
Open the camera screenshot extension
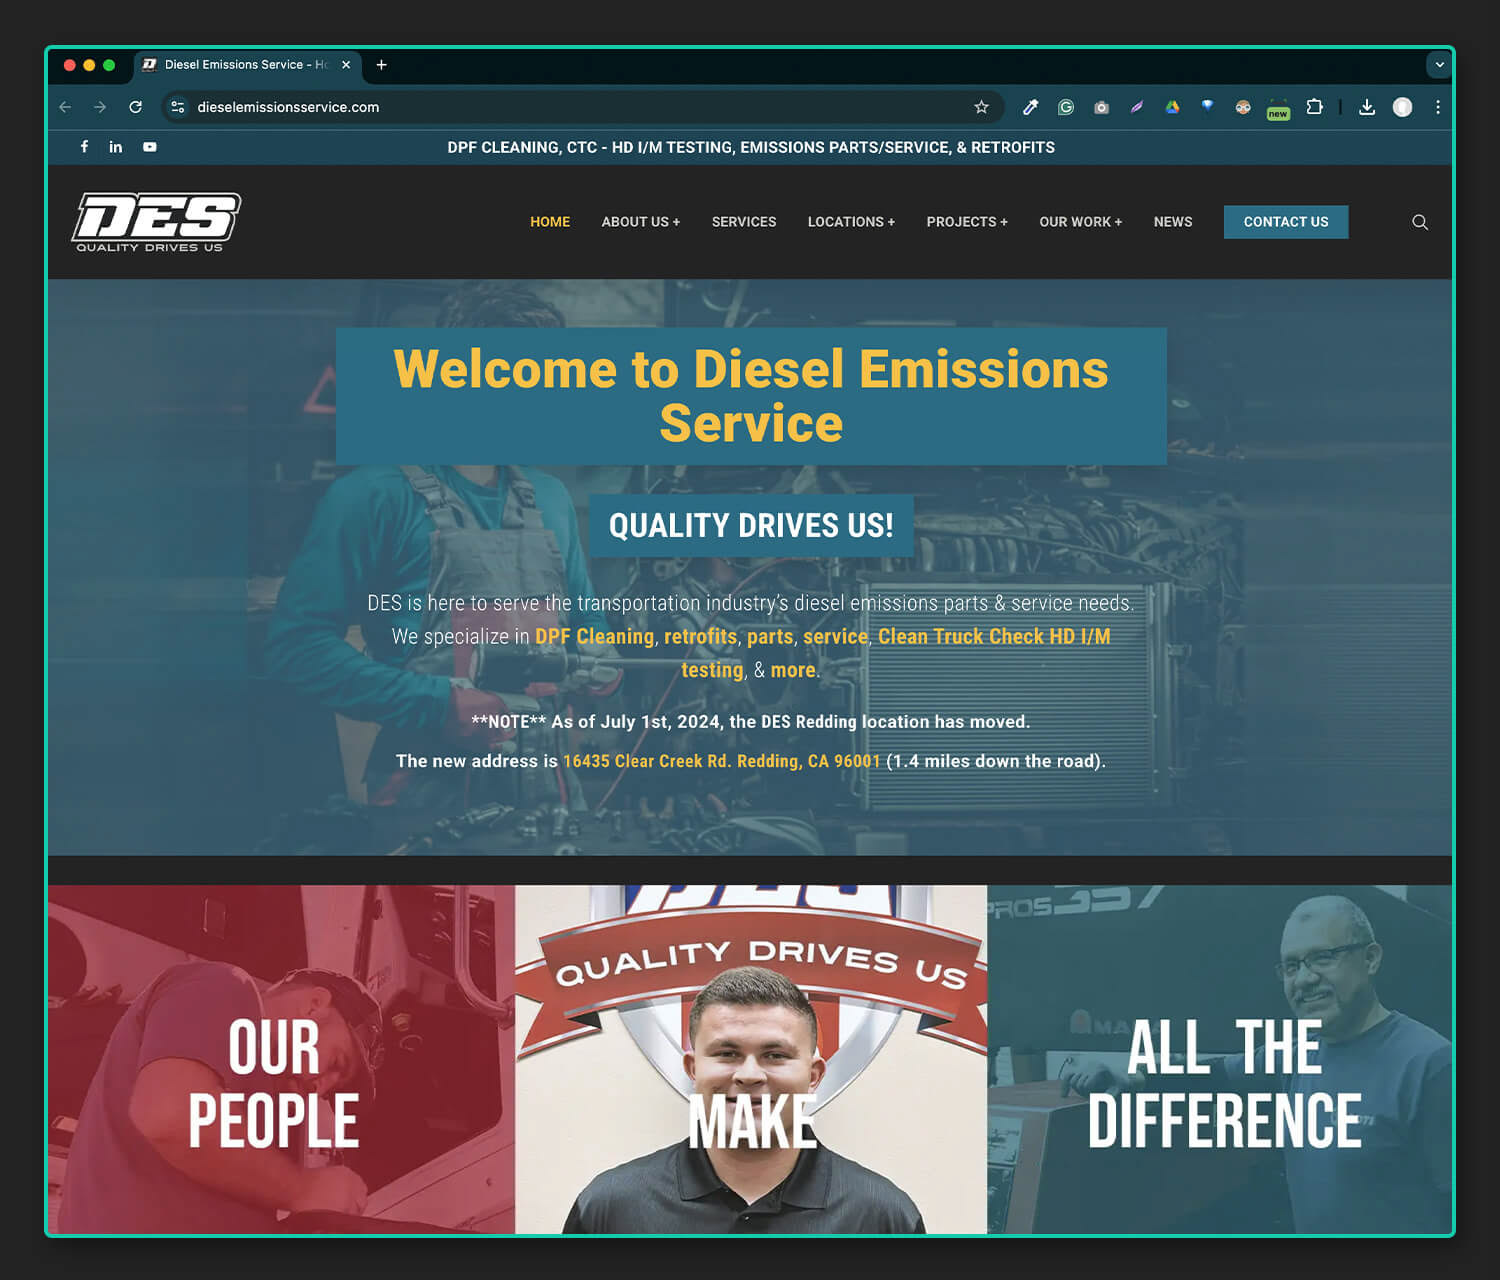point(1101,107)
